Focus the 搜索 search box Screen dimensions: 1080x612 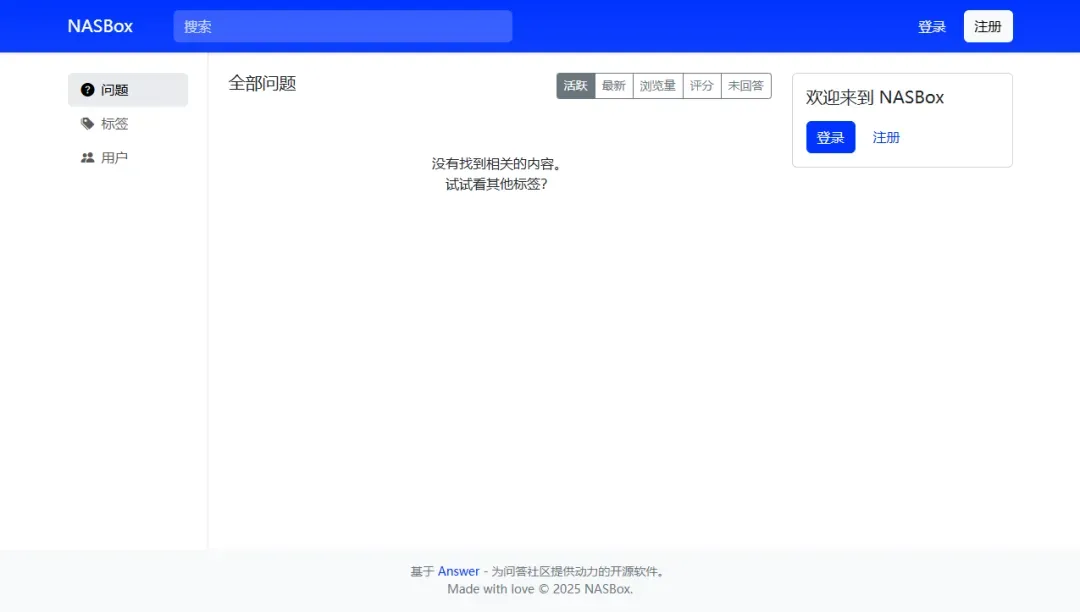click(x=343, y=26)
